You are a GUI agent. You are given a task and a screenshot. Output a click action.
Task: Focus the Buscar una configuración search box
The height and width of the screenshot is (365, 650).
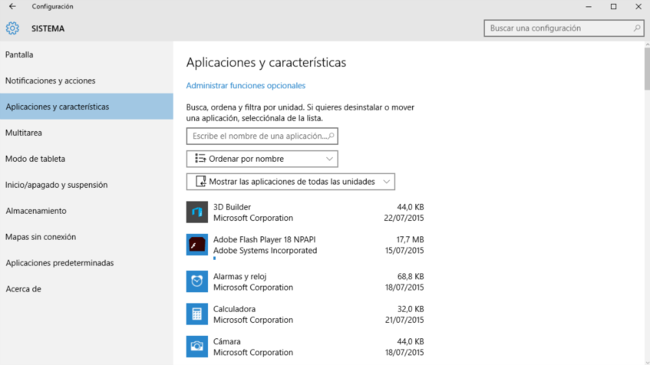pos(564,28)
